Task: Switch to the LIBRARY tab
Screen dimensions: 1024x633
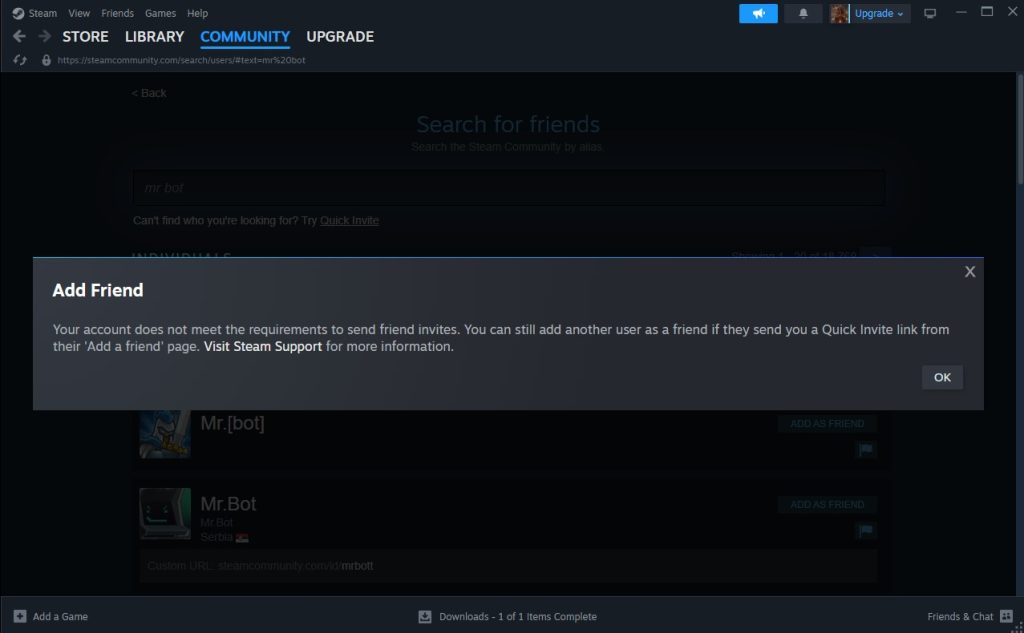Action: click(x=154, y=36)
